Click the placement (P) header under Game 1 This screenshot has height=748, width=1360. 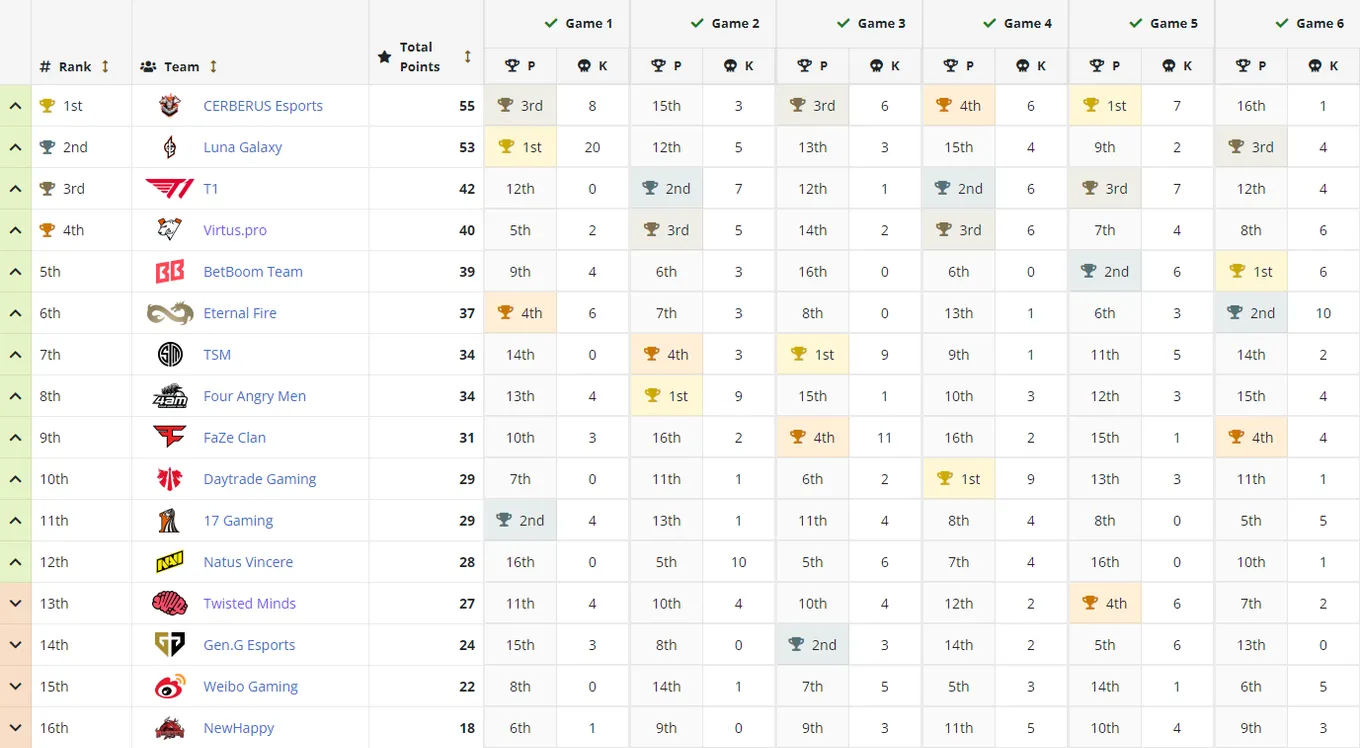click(x=520, y=65)
